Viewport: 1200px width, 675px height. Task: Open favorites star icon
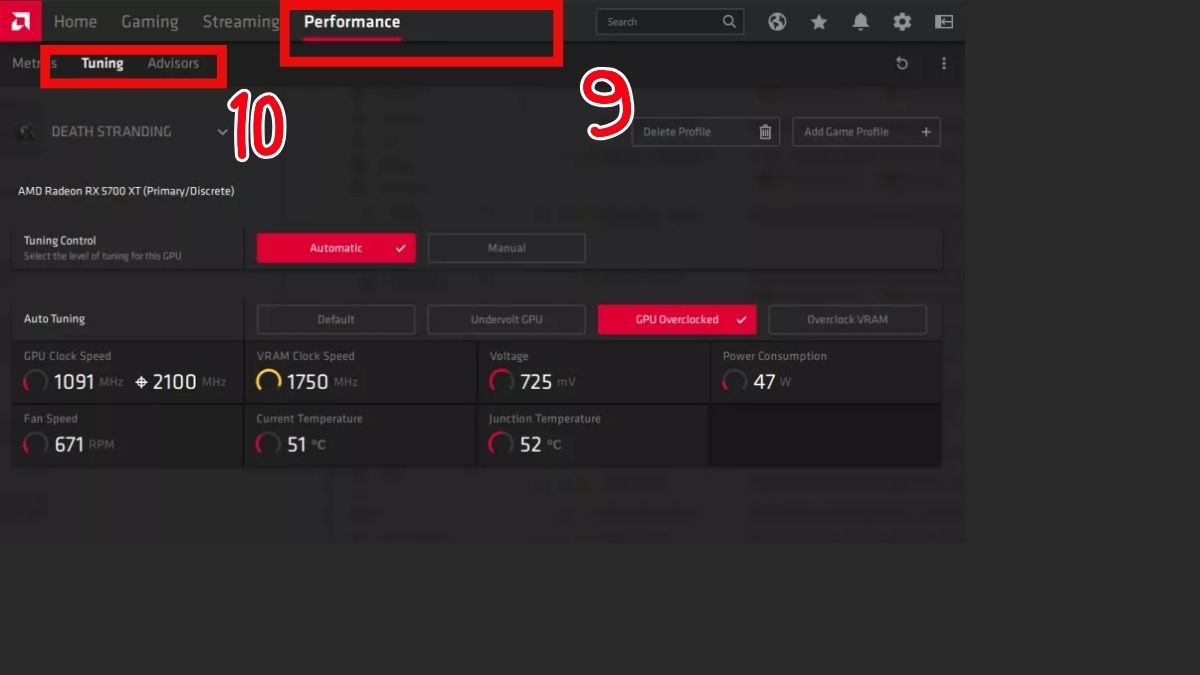pyautogui.click(x=819, y=21)
